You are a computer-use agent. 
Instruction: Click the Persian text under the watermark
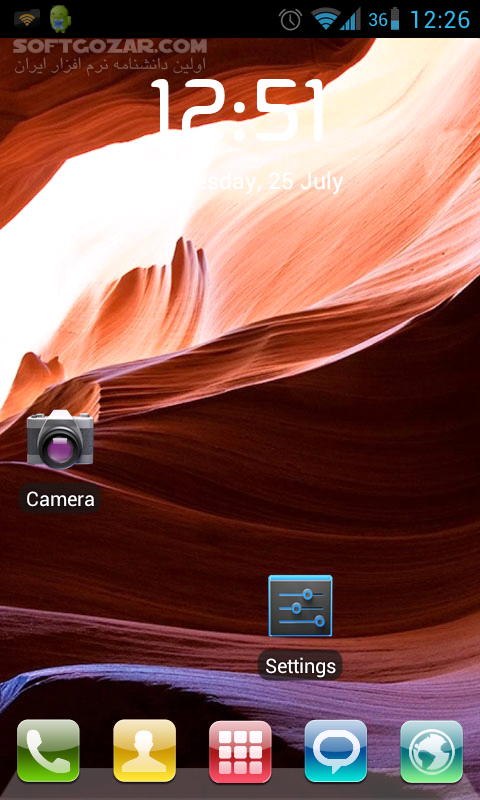click(110, 65)
